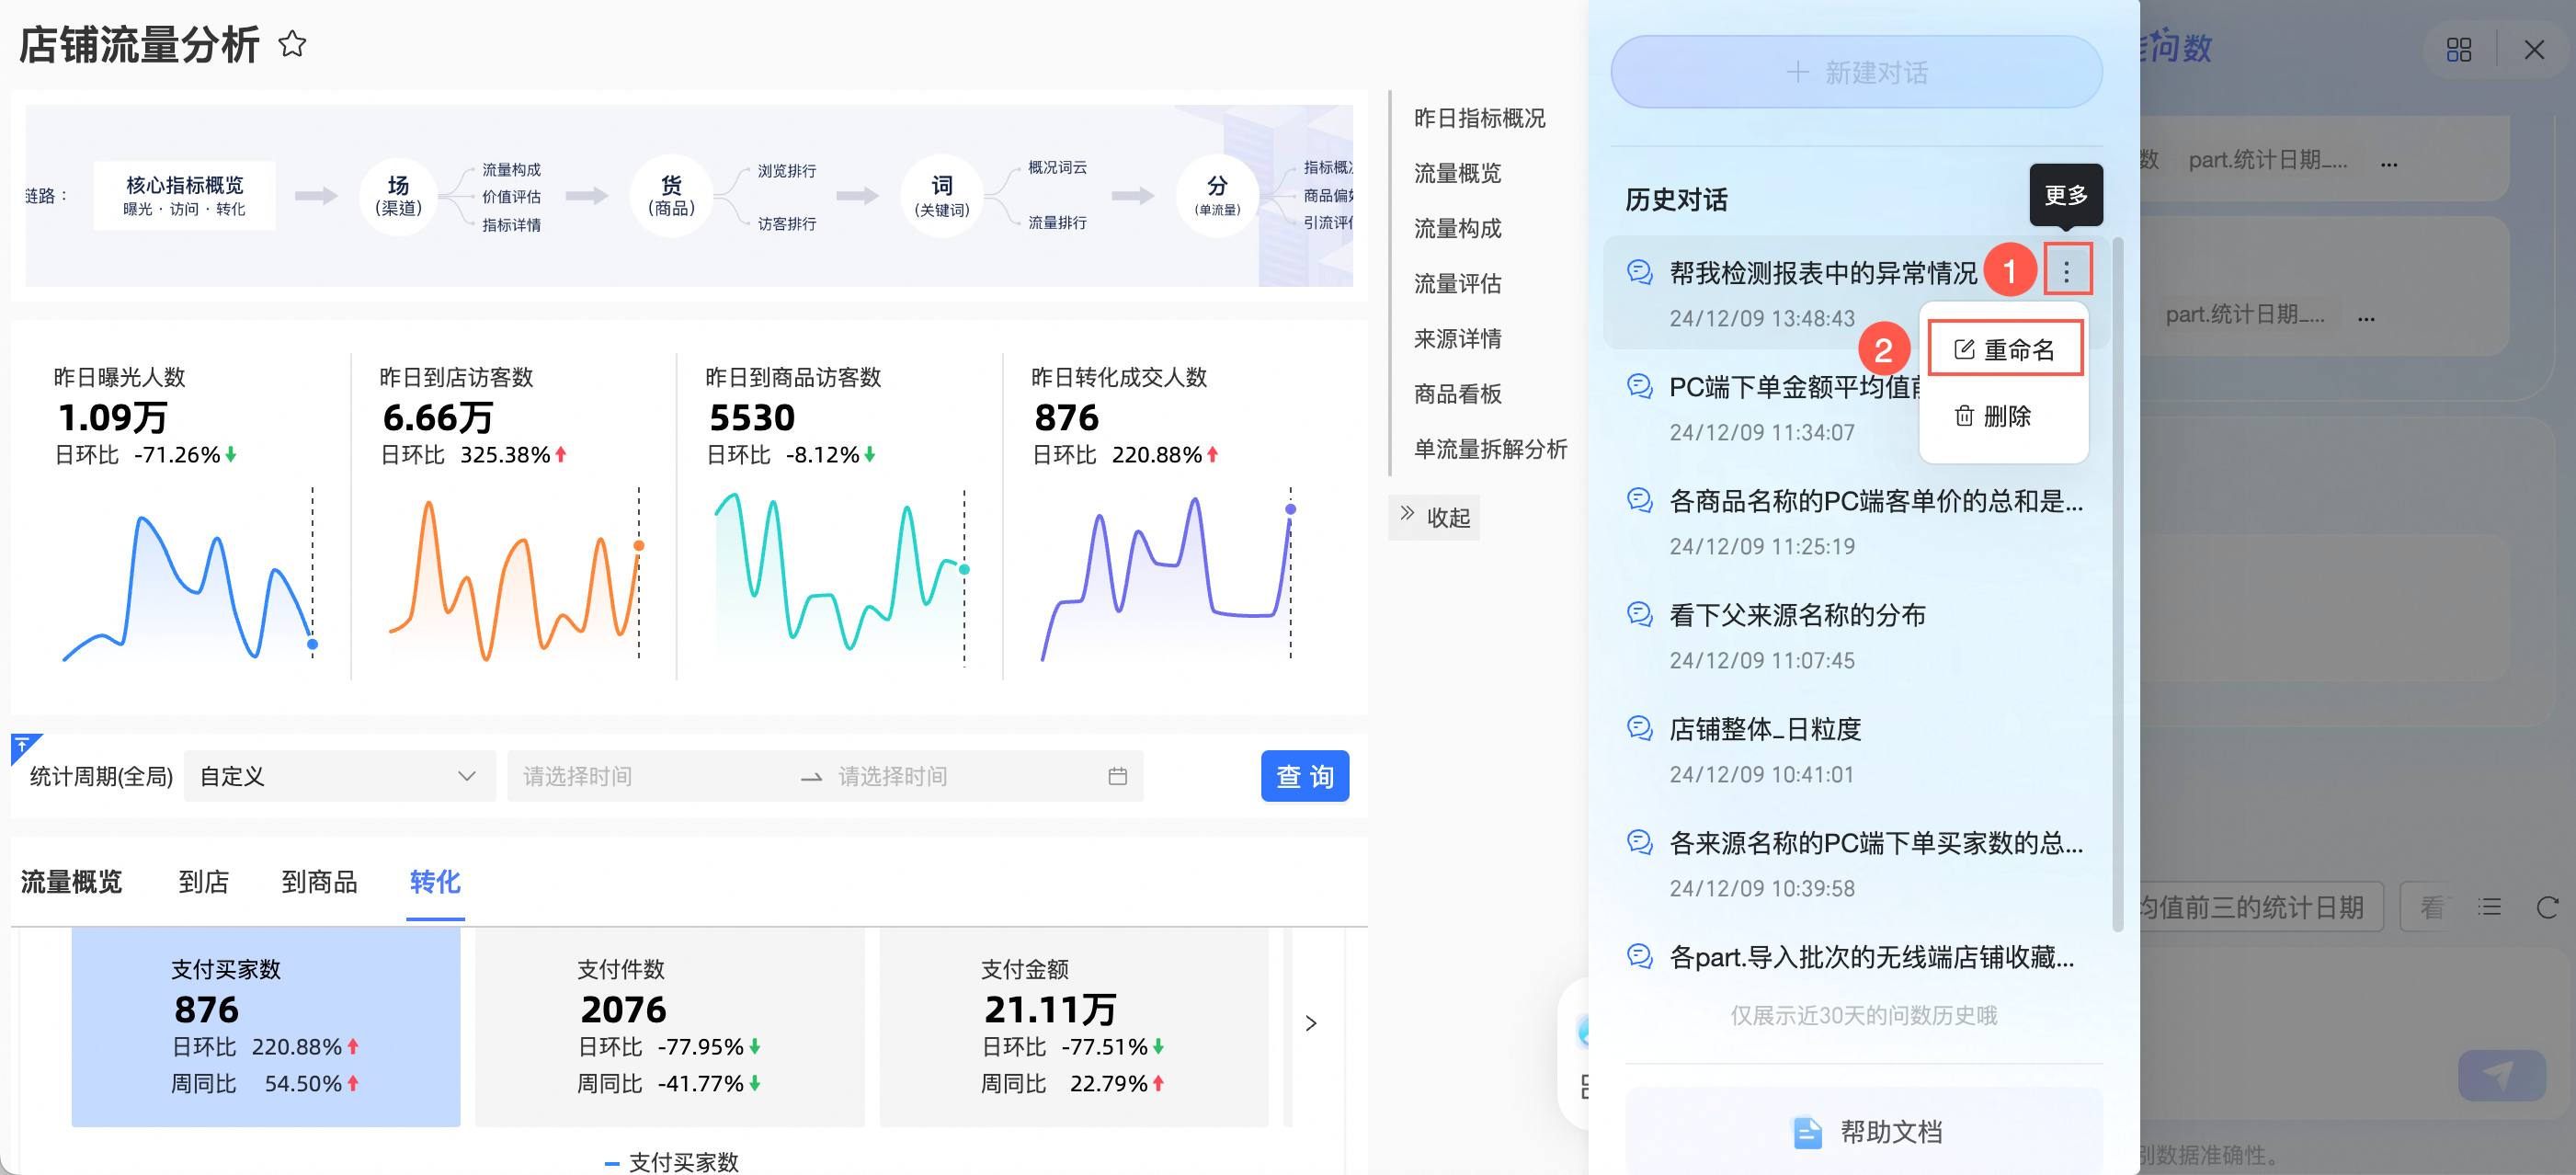Click the 昨日到店访客数 orange line chart
The width and height of the screenshot is (2576, 1175).
[x=515, y=575]
